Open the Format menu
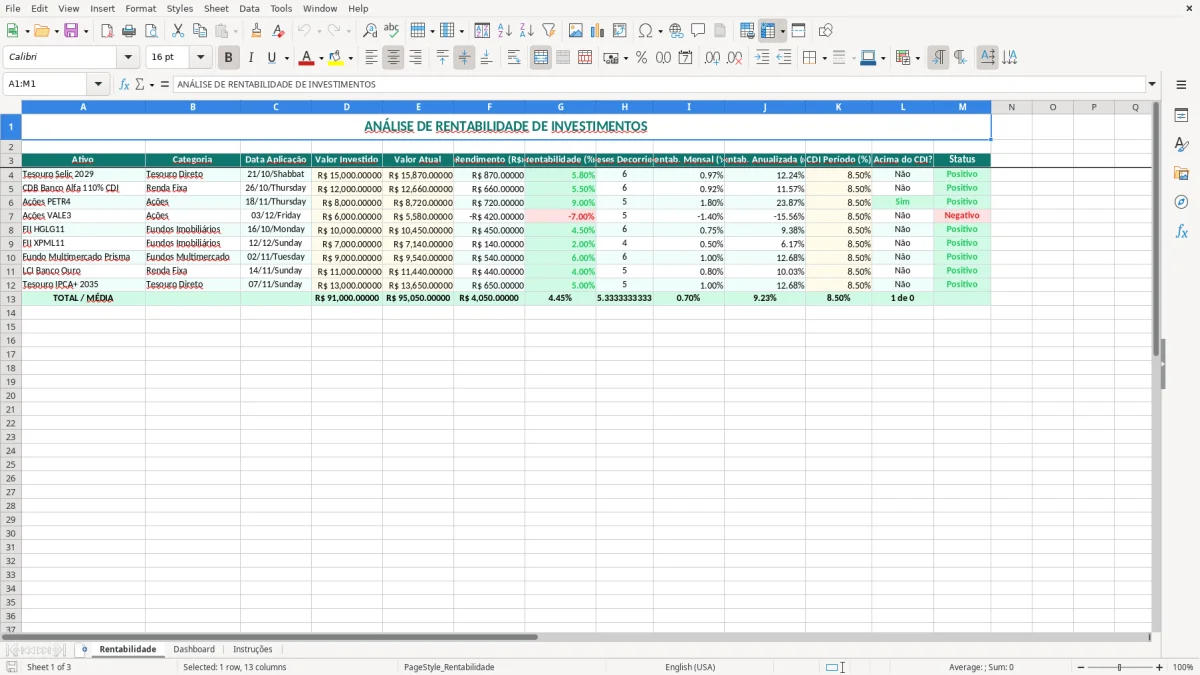The image size is (1200, 675). (x=141, y=8)
